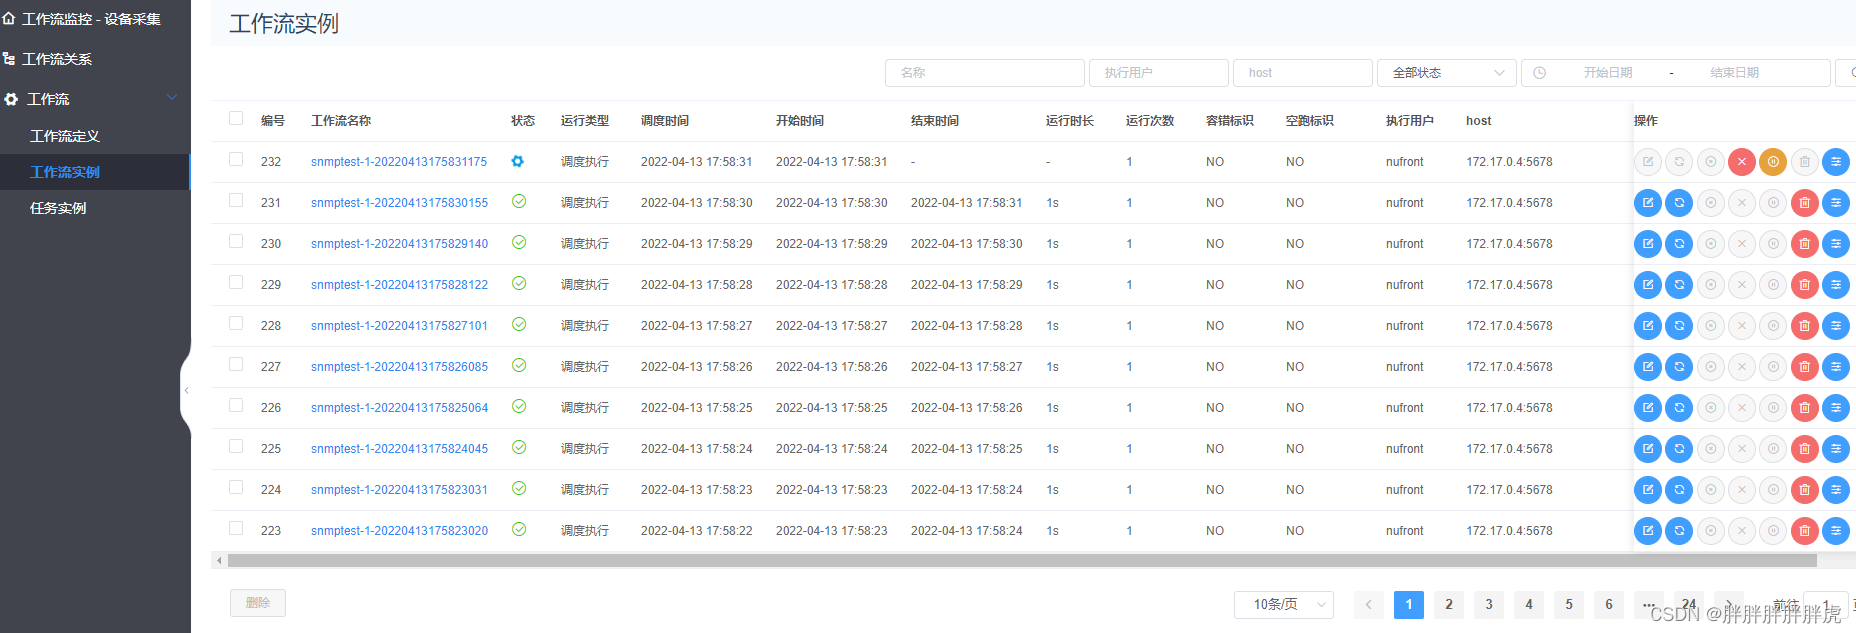Edit instance 227 with the pencil icon

coord(1648,367)
